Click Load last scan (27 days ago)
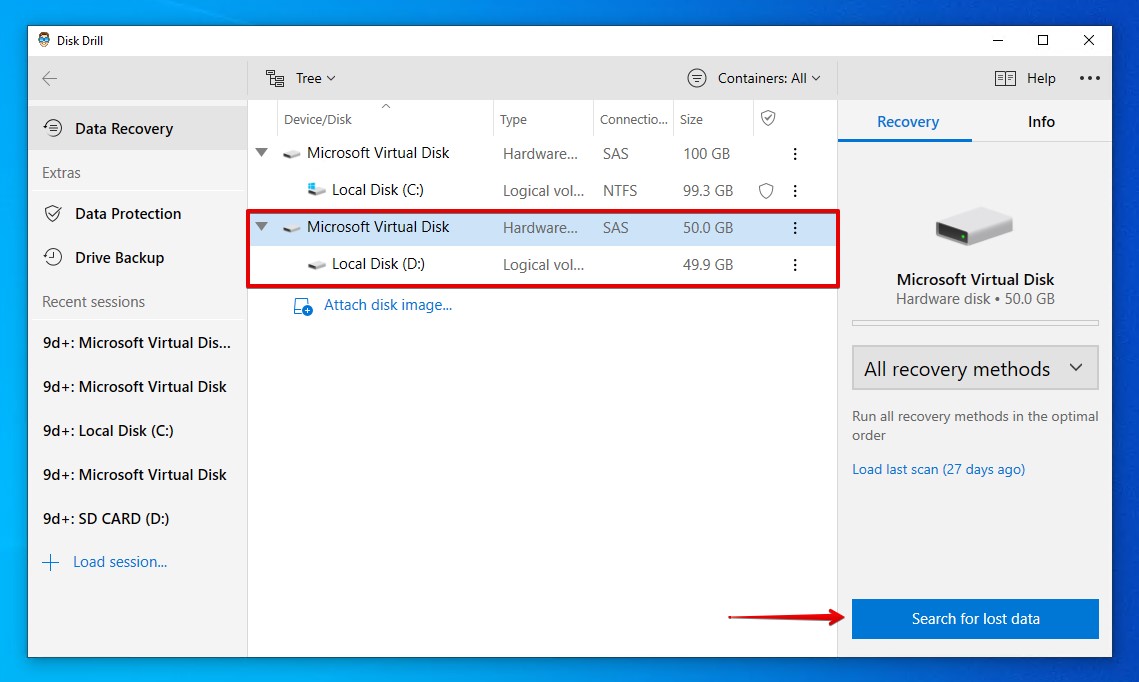Image resolution: width=1139 pixels, height=682 pixels. point(939,469)
